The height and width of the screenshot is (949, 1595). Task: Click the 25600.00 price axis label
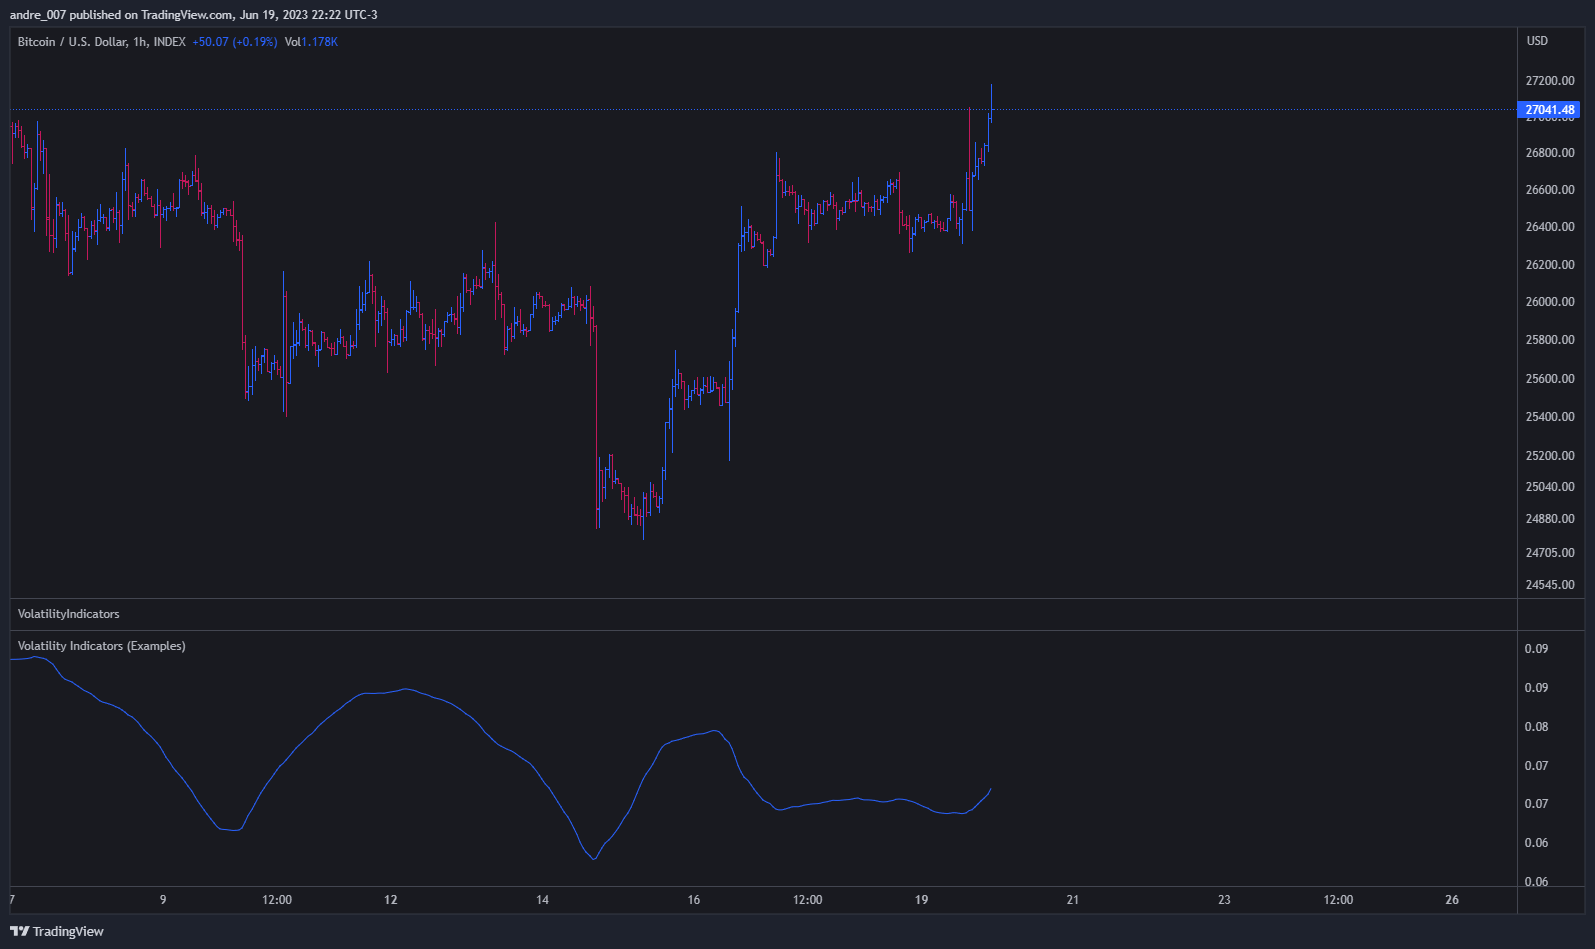tap(1550, 379)
